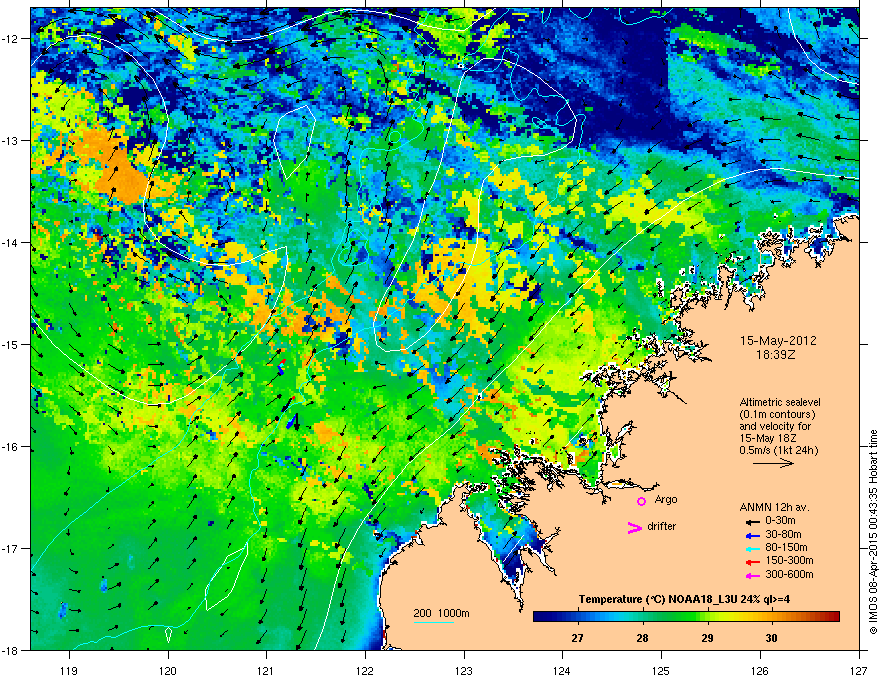Click the cyan 80-150m arrow legend icon

(753, 549)
